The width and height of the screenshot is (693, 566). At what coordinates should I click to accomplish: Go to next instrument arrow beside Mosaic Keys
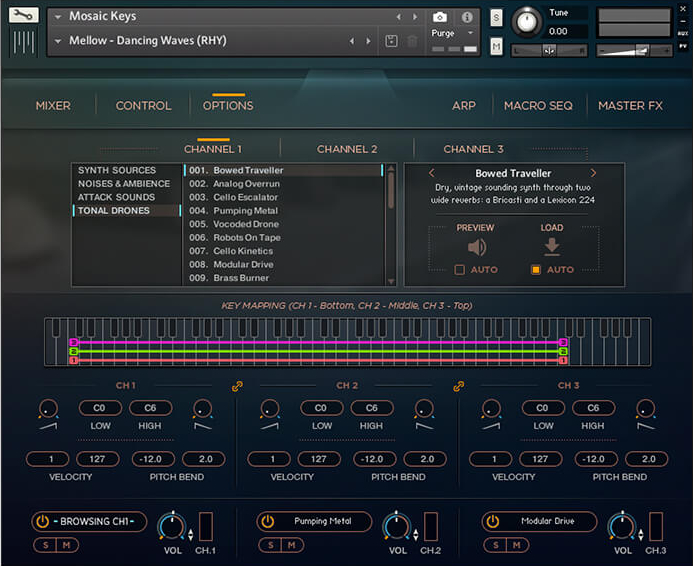pos(415,17)
